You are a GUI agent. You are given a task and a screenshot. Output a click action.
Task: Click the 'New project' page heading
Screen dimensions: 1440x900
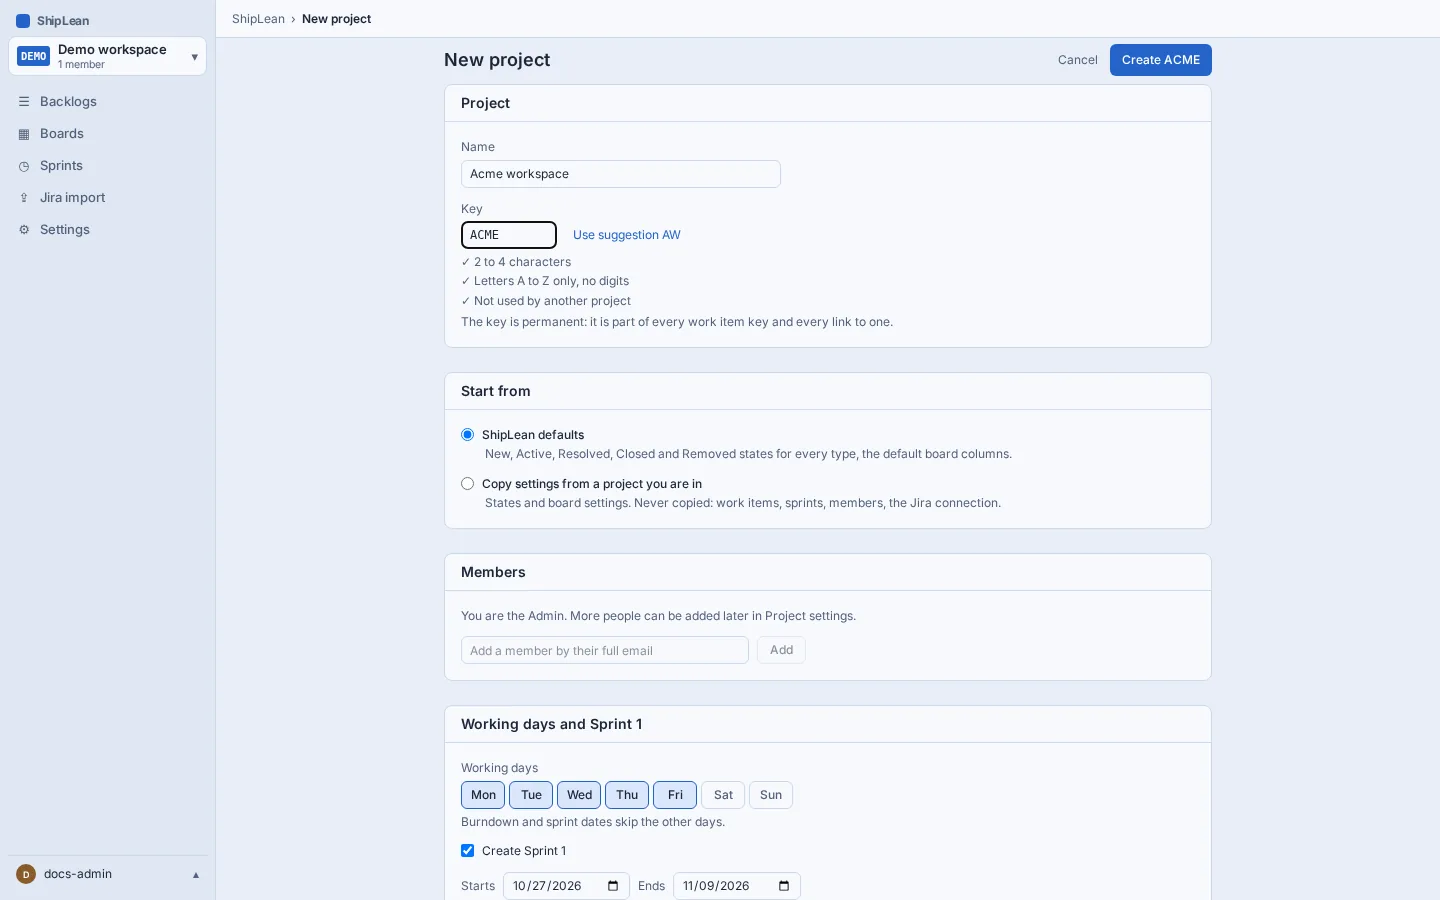click(x=497, y=60)
